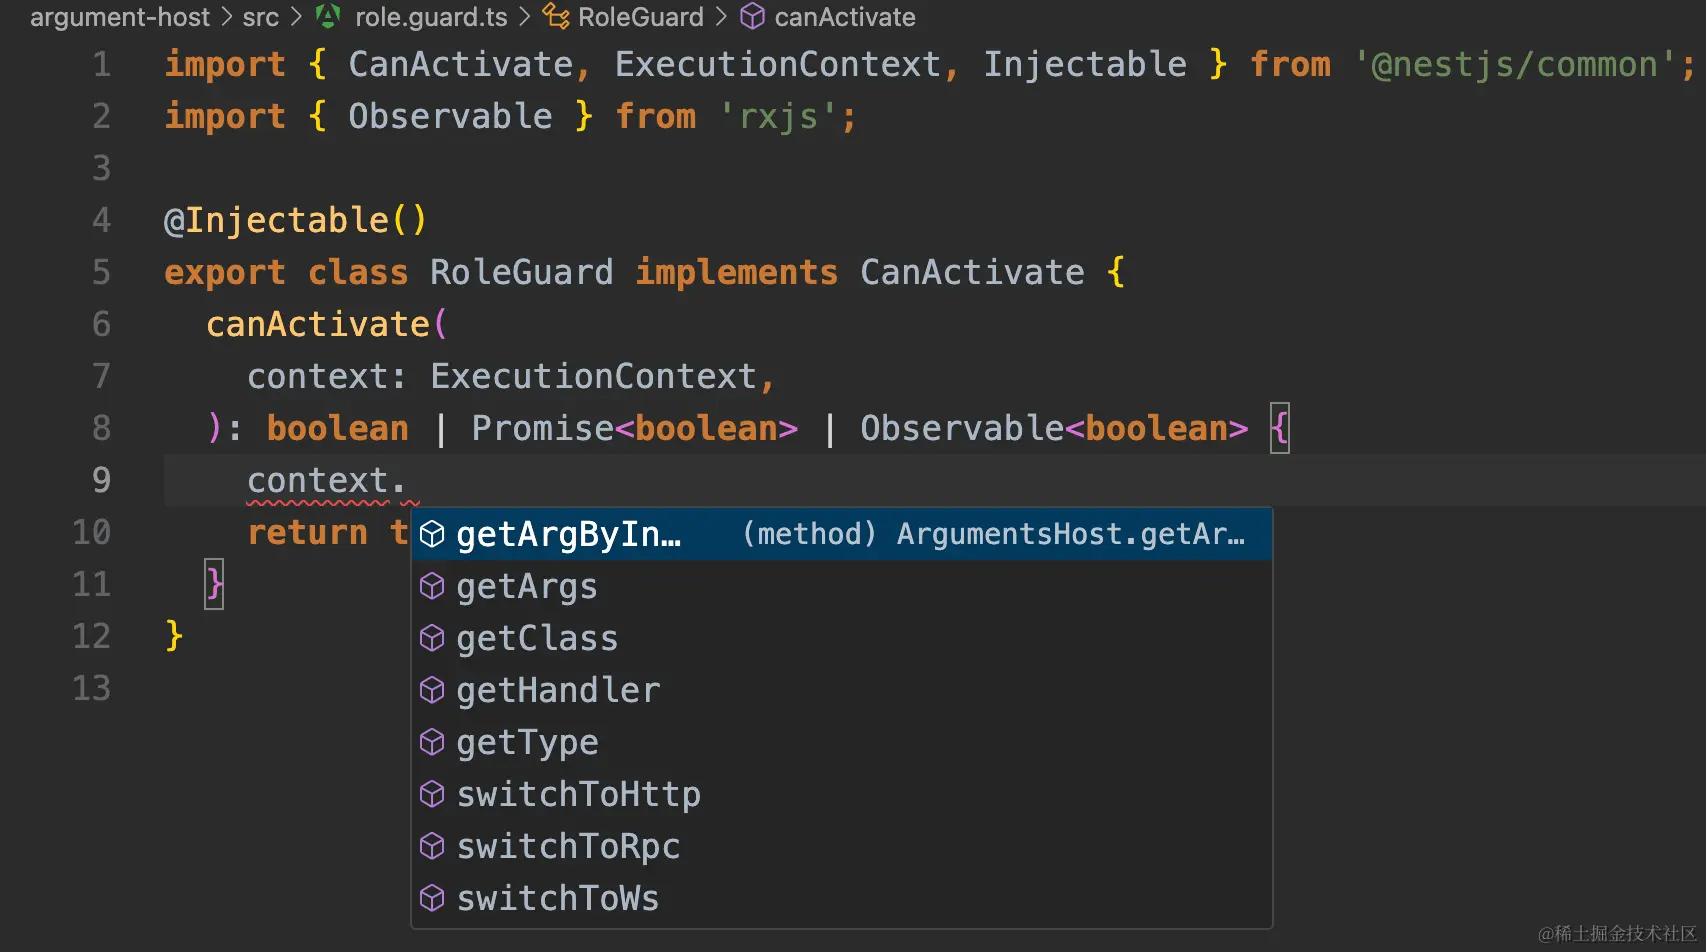
Task: Click the cube icon next to getHandler
Action: (432, 691)
